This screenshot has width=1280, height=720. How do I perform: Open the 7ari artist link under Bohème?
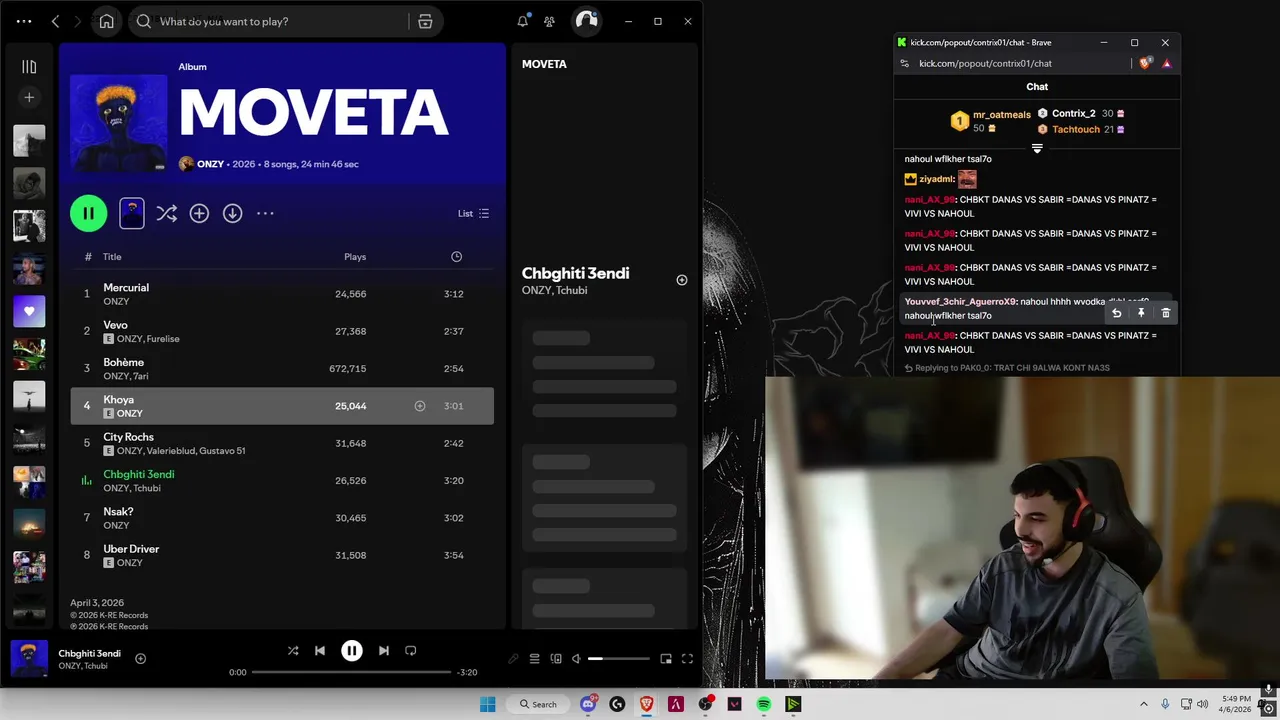click(x=140, y=376)
